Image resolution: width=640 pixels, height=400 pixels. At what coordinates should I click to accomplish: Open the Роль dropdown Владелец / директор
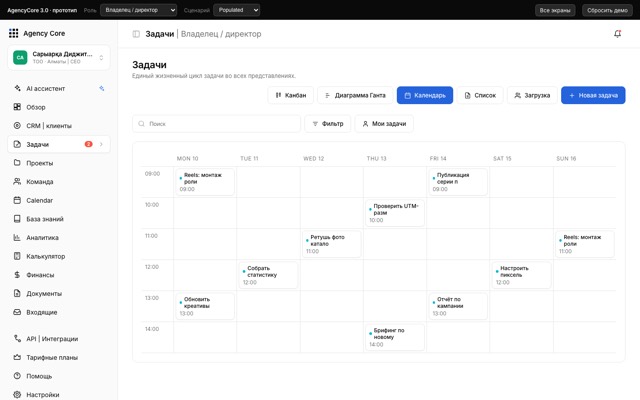coord(139,10)
